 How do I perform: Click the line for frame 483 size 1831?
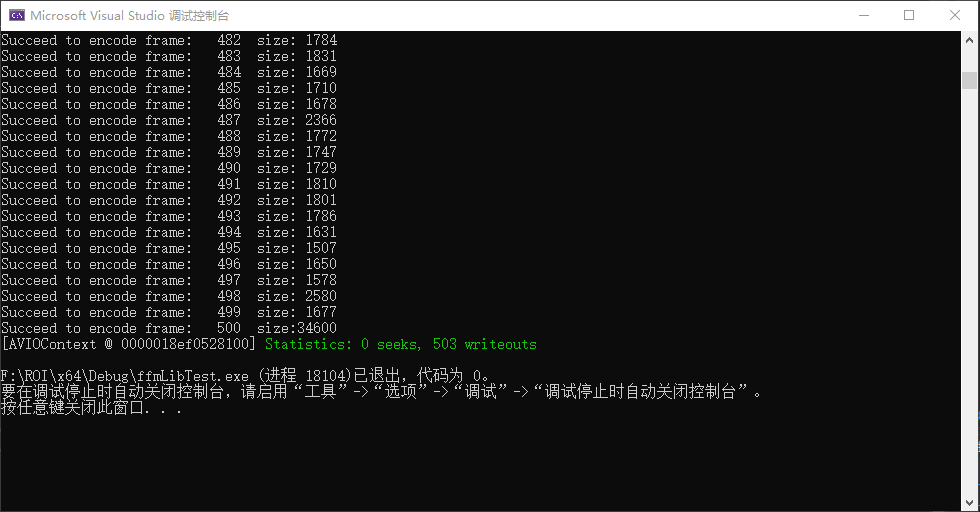[x=169, y=56]
